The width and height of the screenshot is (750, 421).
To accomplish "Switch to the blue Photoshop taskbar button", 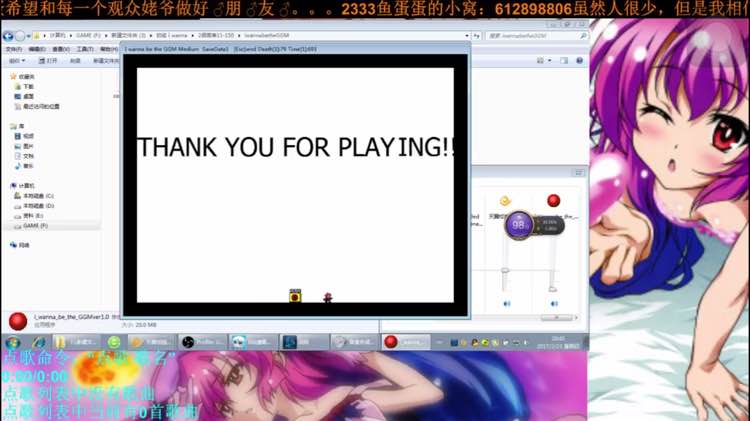I will click(x=303, y=342).
